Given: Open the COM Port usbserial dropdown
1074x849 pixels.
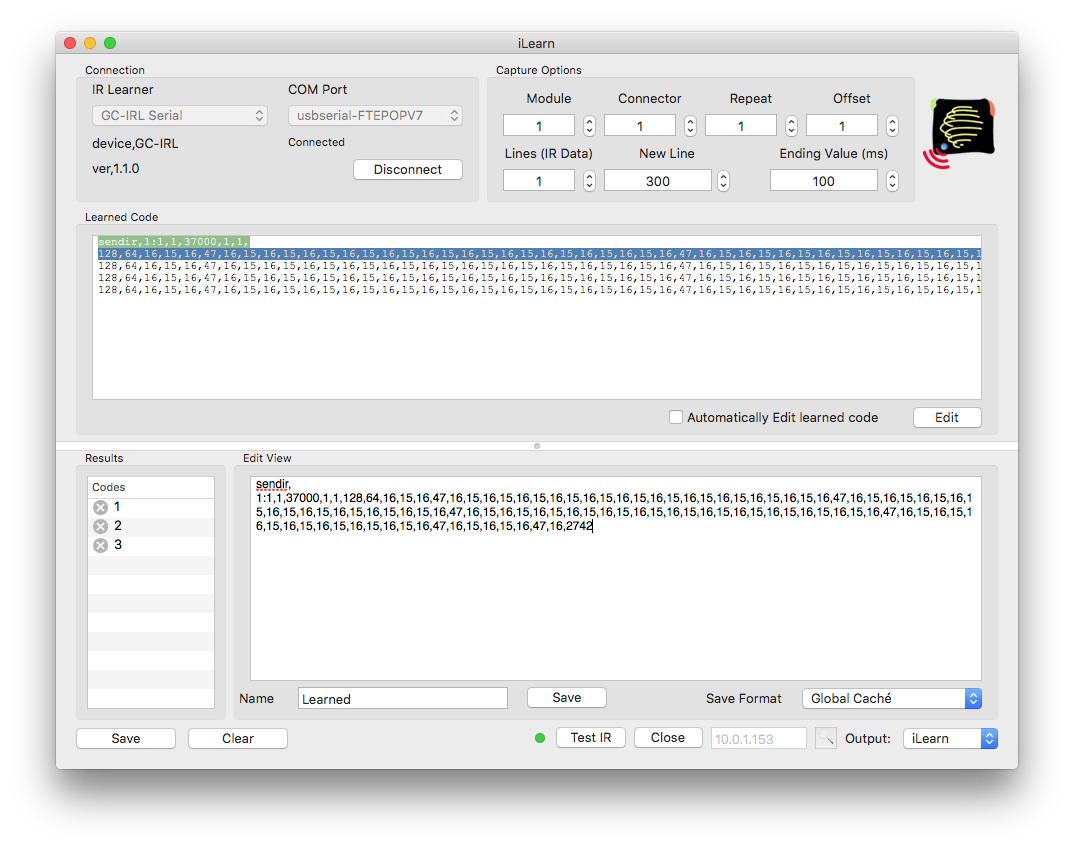Looking at the screenshot, I should (x=375, y=116).
